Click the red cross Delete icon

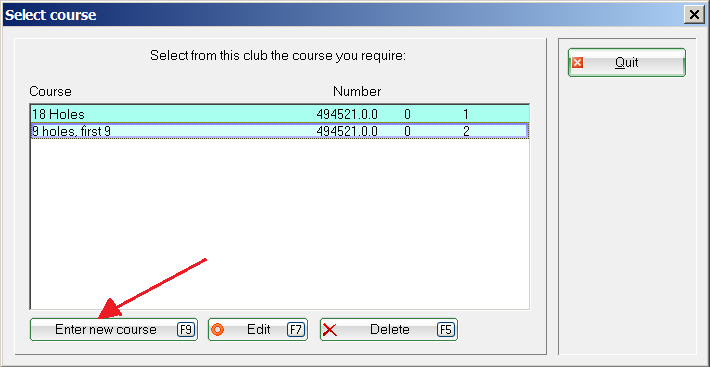[x=330, y=330]
